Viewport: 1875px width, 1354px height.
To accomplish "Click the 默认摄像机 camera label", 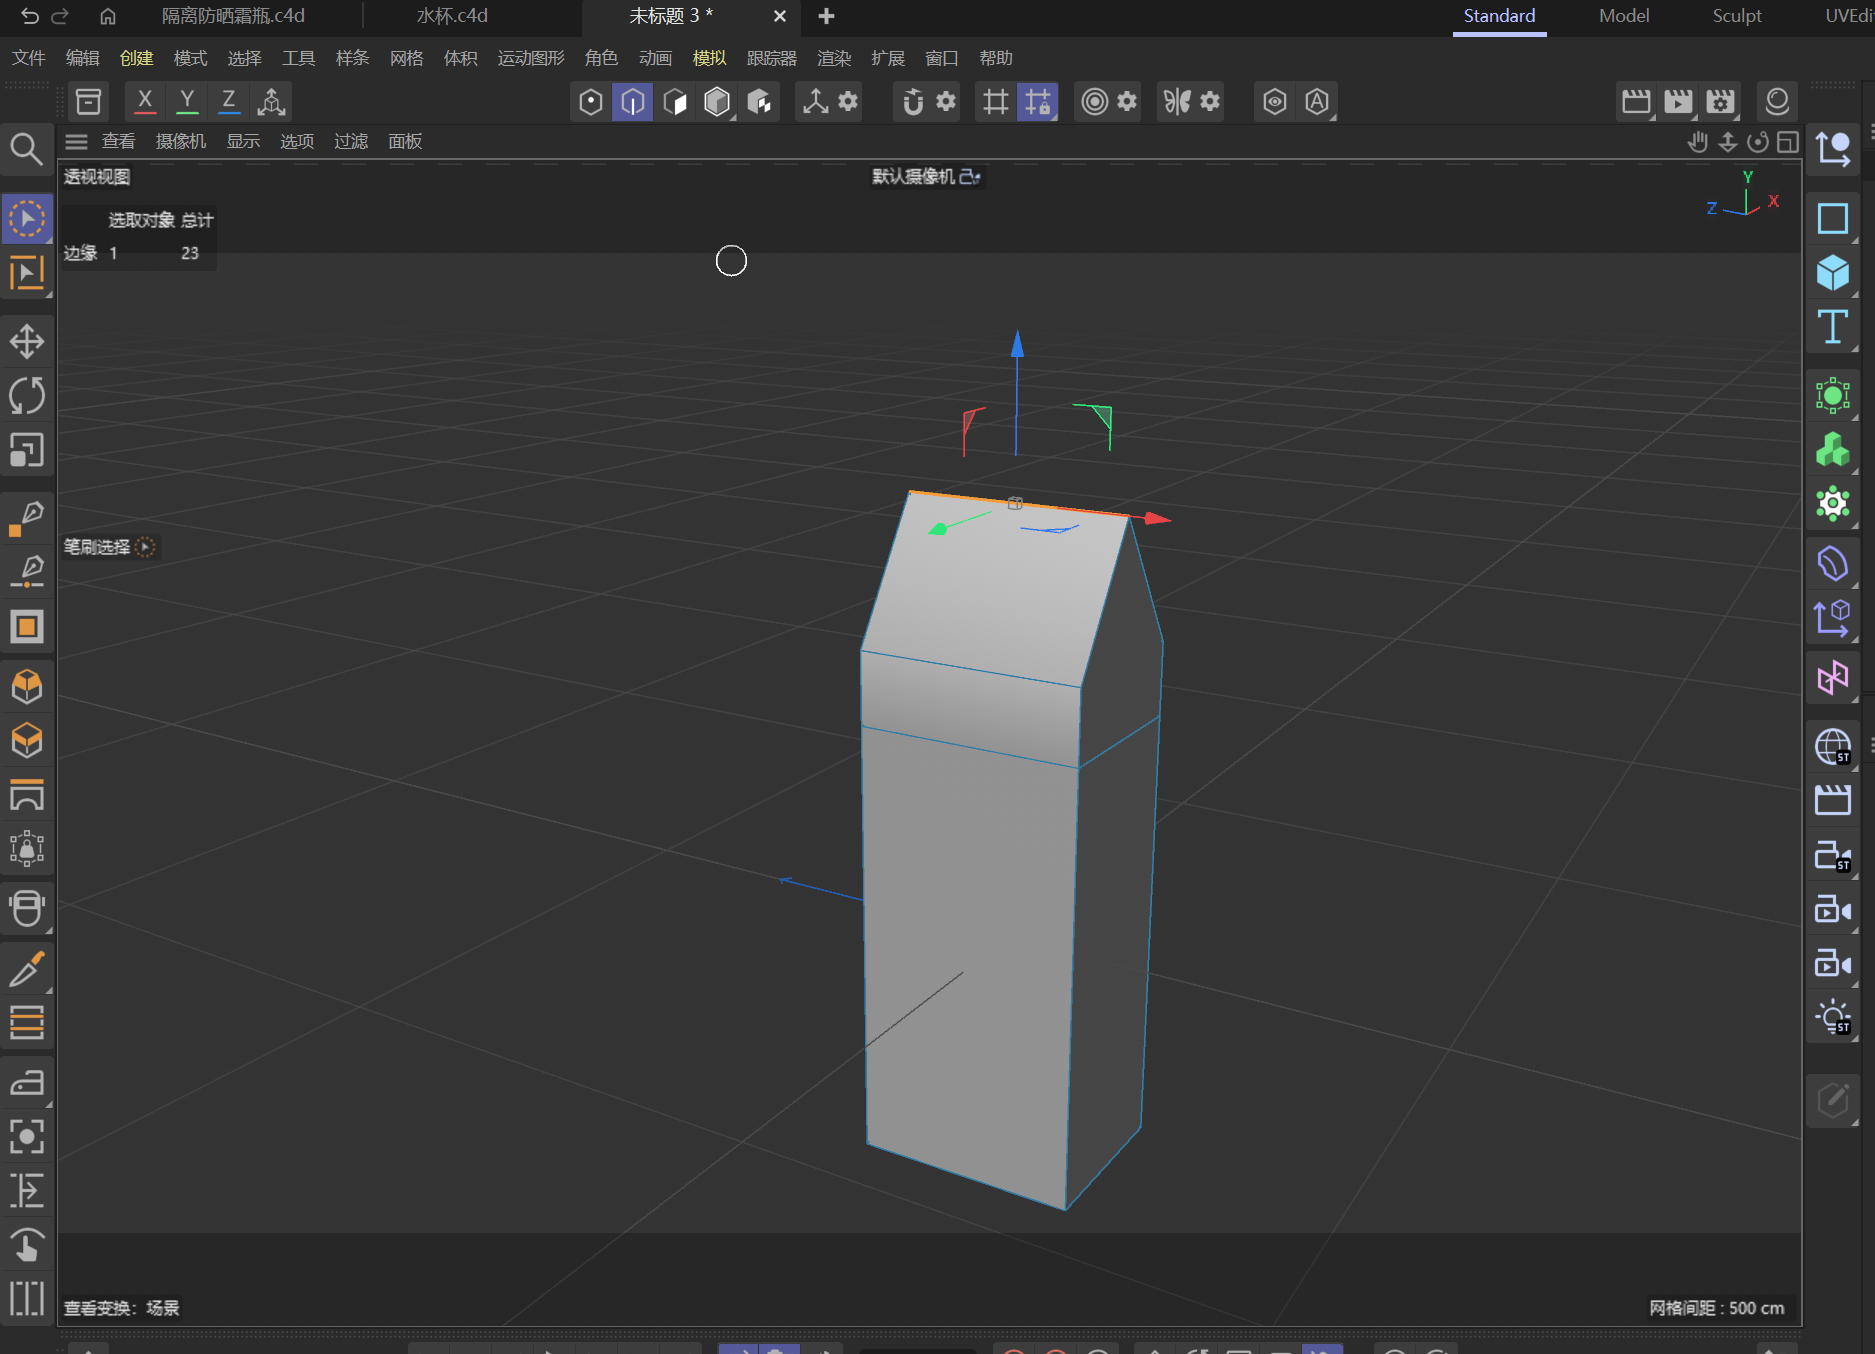I will coord(913,176).
